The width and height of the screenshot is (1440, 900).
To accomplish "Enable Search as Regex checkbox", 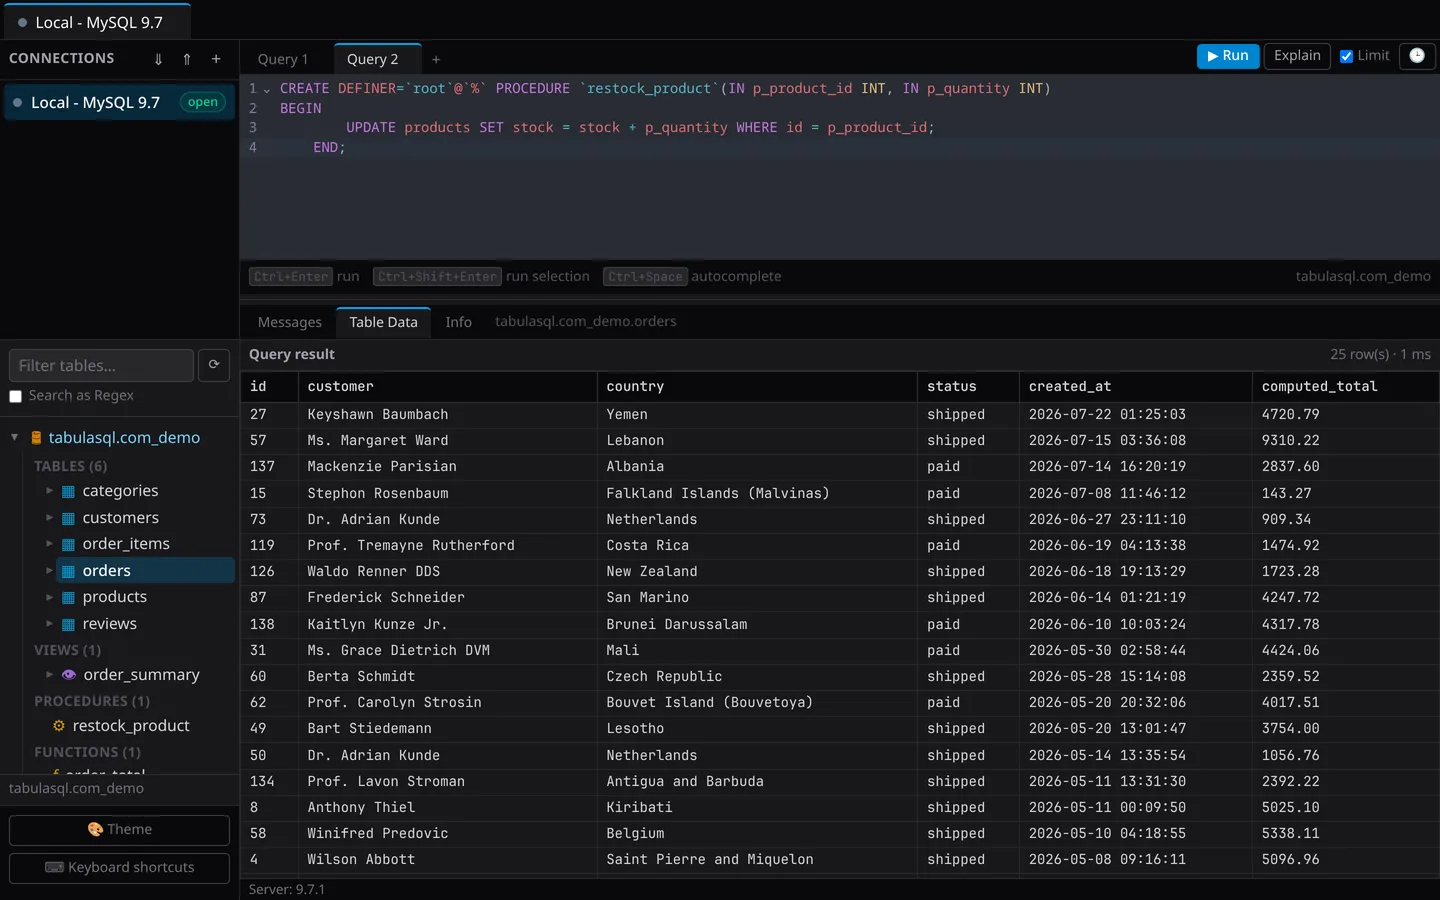I will point(15,396).
